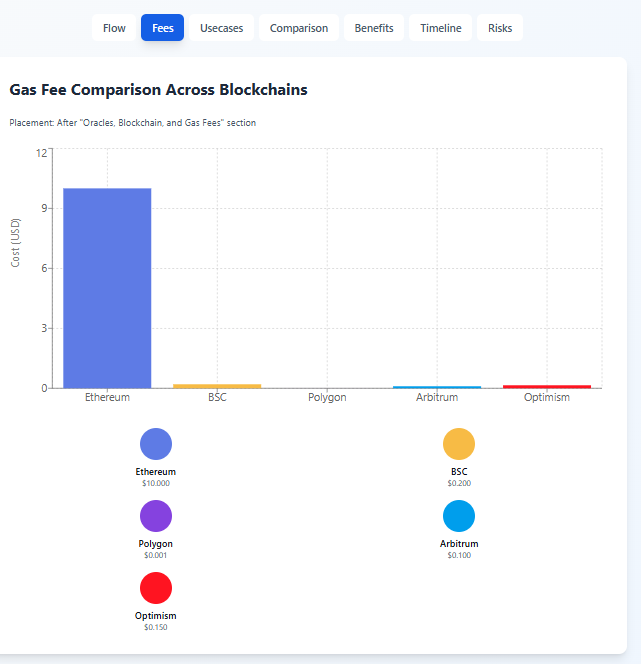
Task: Click the yellow BSC bar in chart
Action: click(217, 385)
